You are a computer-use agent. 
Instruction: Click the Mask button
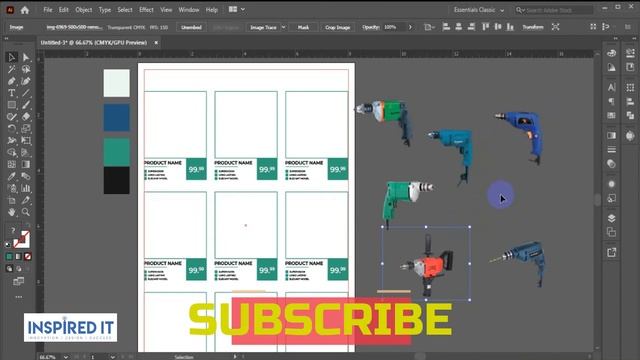pos(303,27)
